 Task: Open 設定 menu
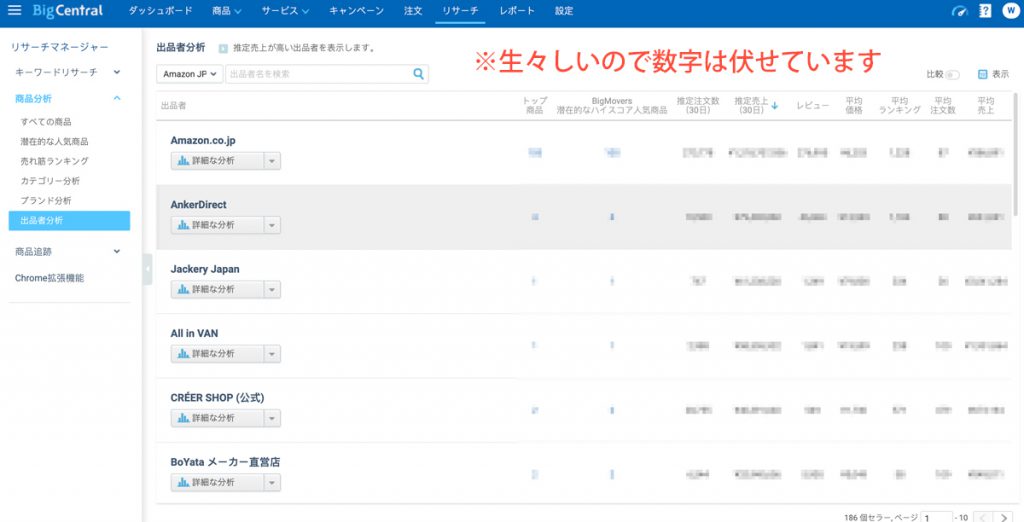(x=564, y=11)
